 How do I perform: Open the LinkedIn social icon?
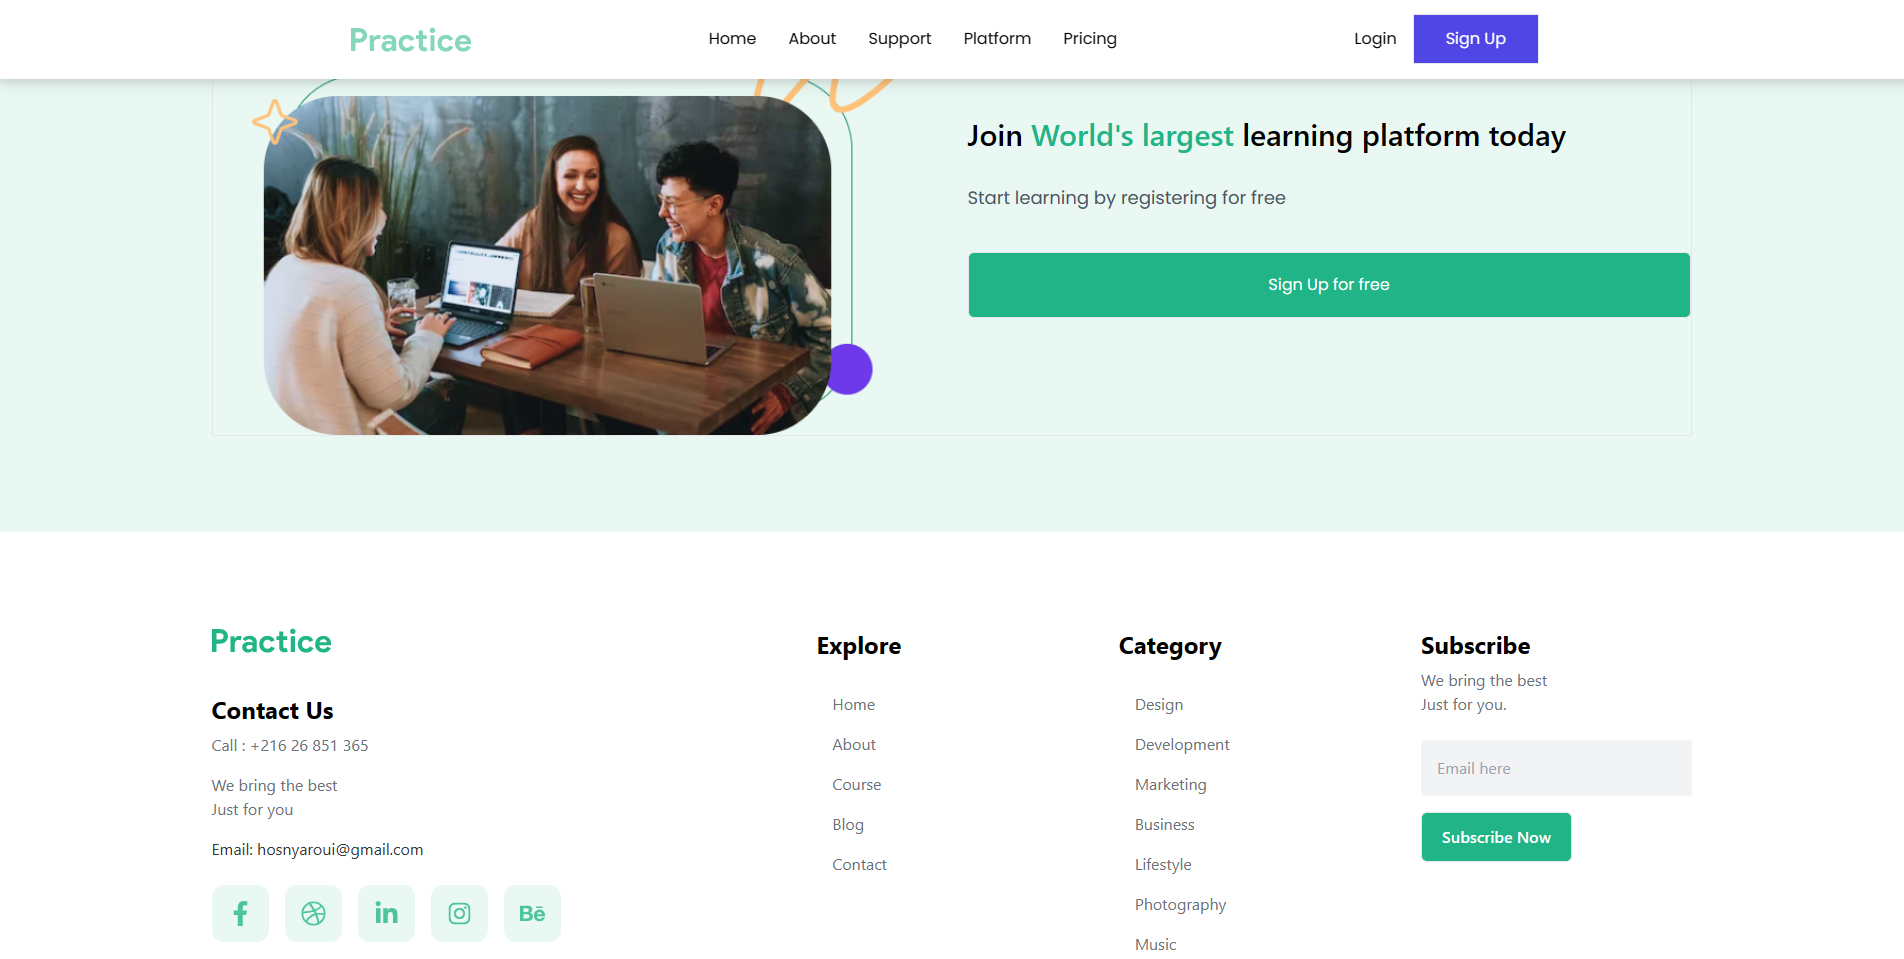tap(386, 913)
